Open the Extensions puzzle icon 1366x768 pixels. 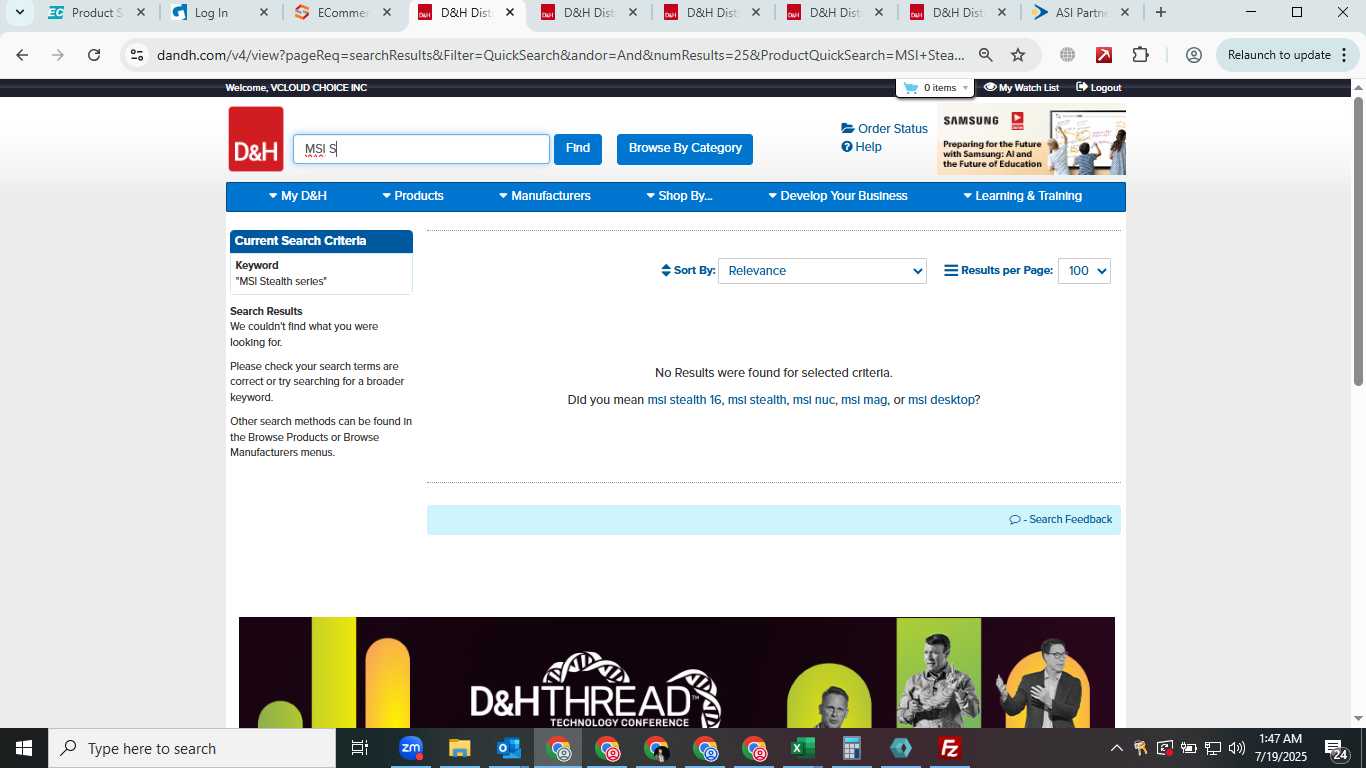tap(1141, 55)
